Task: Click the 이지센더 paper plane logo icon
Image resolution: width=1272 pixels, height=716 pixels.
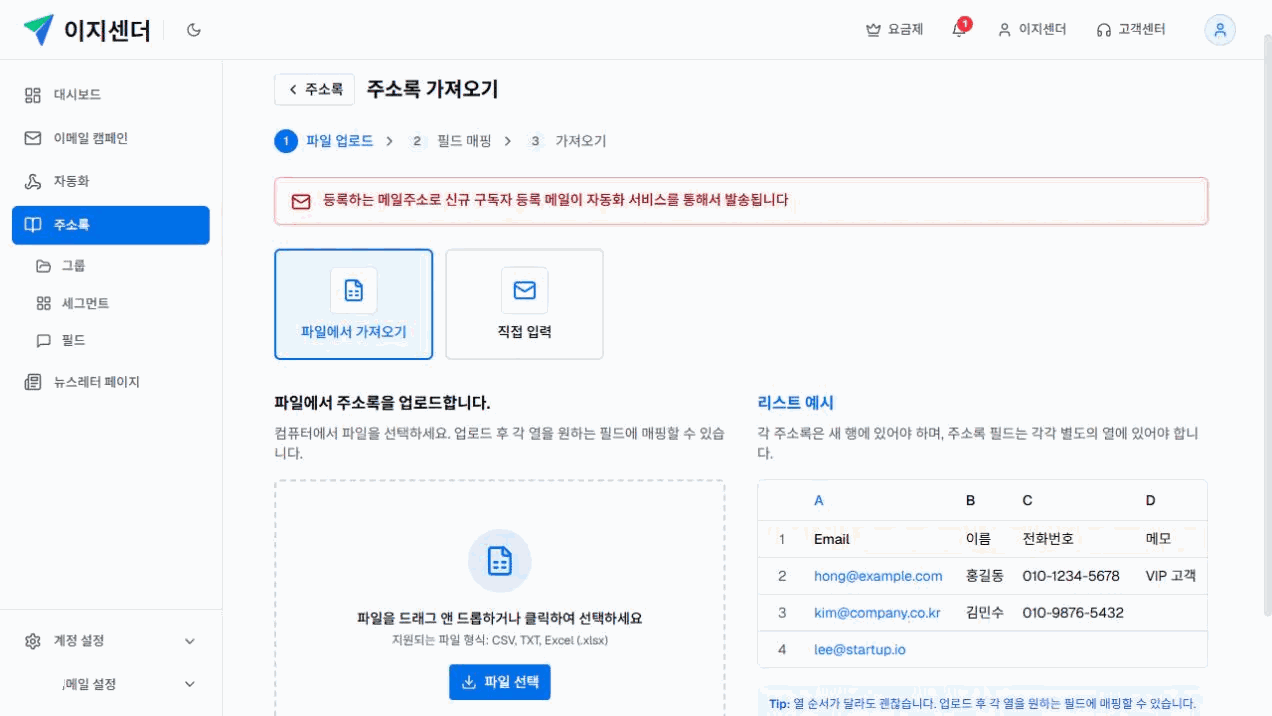Action: click(39, 30)
